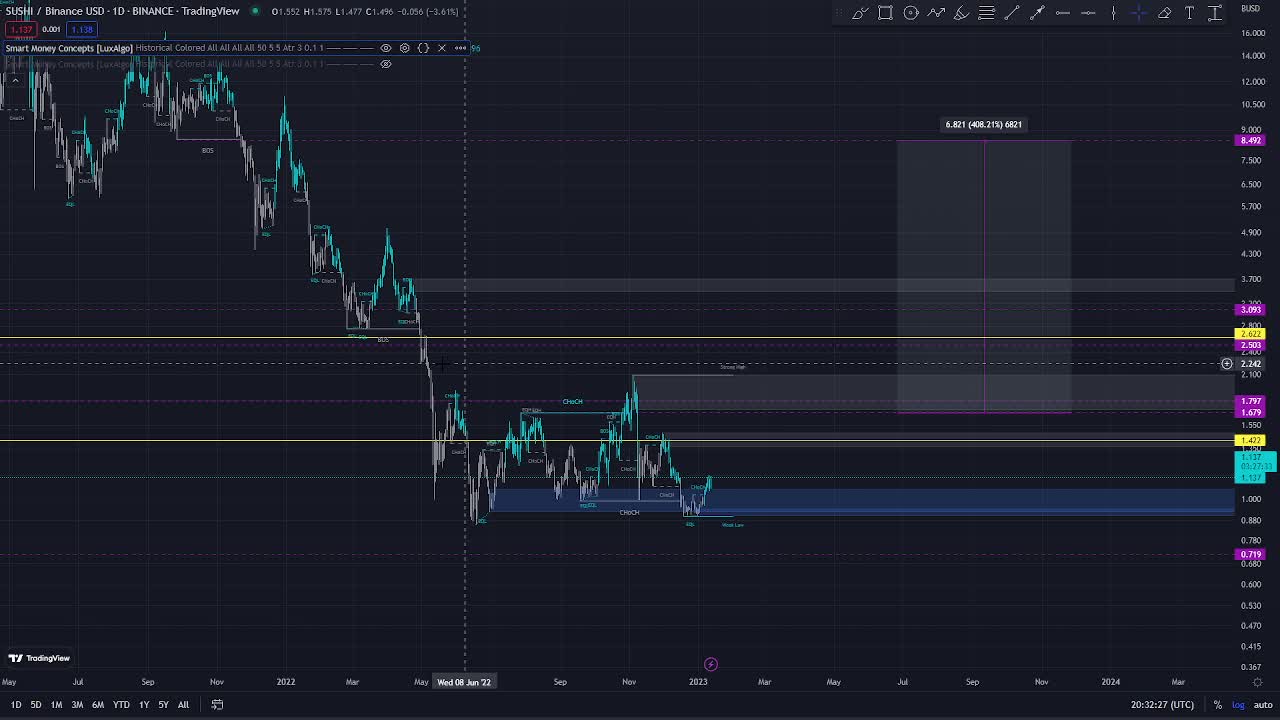The image size is (1280, 720).
Task: Click the 6.821 (408.21%) measurement label
Action: point(984,125)
